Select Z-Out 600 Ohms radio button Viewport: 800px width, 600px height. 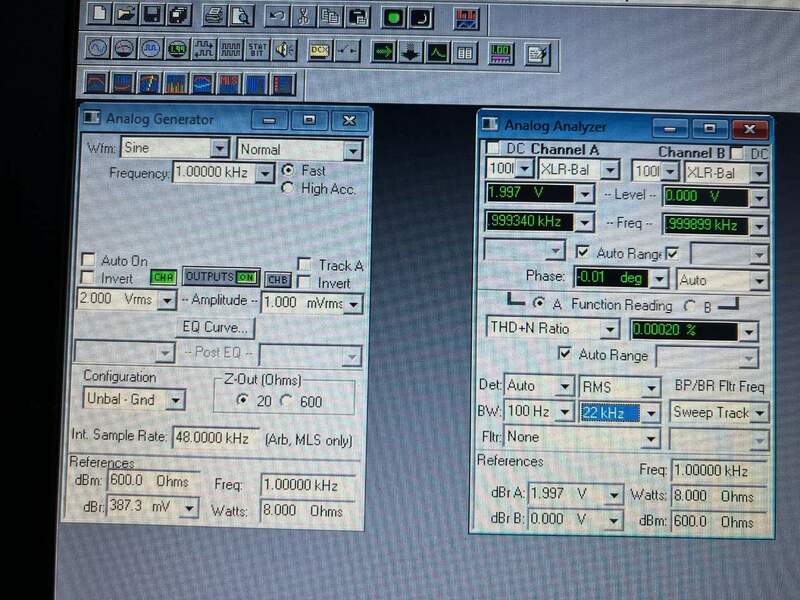tap(285, 402)
